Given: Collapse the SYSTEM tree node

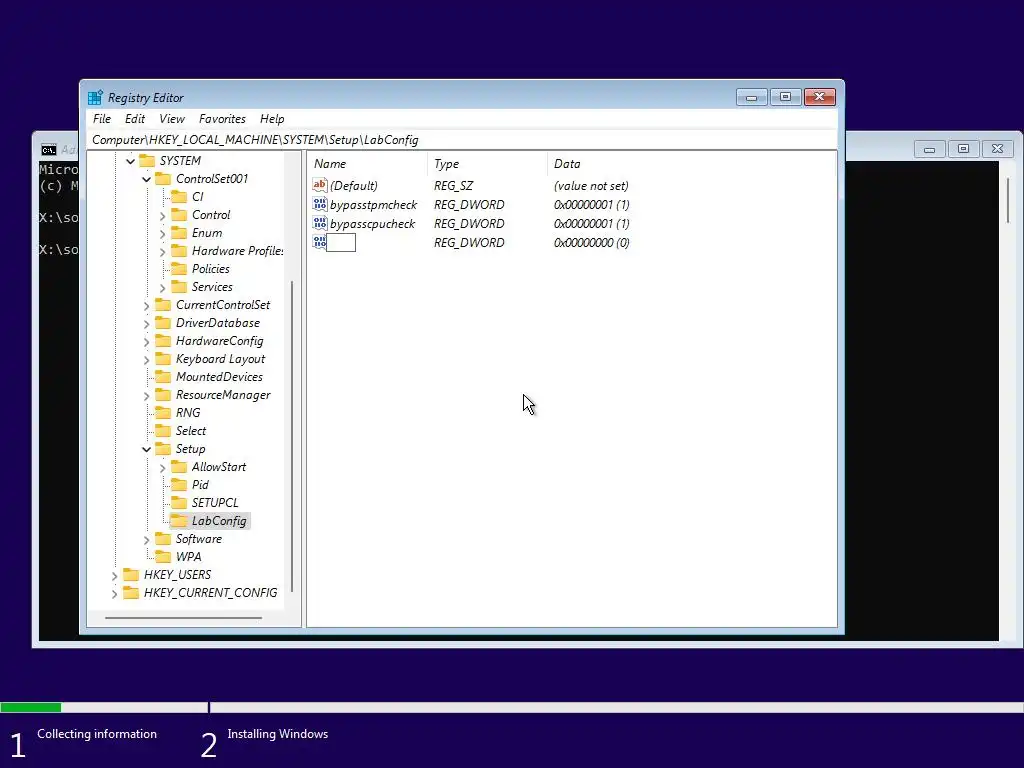Looking at the screenshot, I should click(x=131, y=161).
